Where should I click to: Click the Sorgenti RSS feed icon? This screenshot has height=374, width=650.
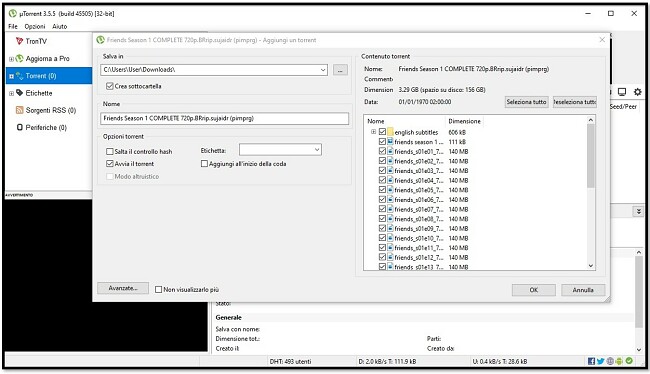coord(19,110)
